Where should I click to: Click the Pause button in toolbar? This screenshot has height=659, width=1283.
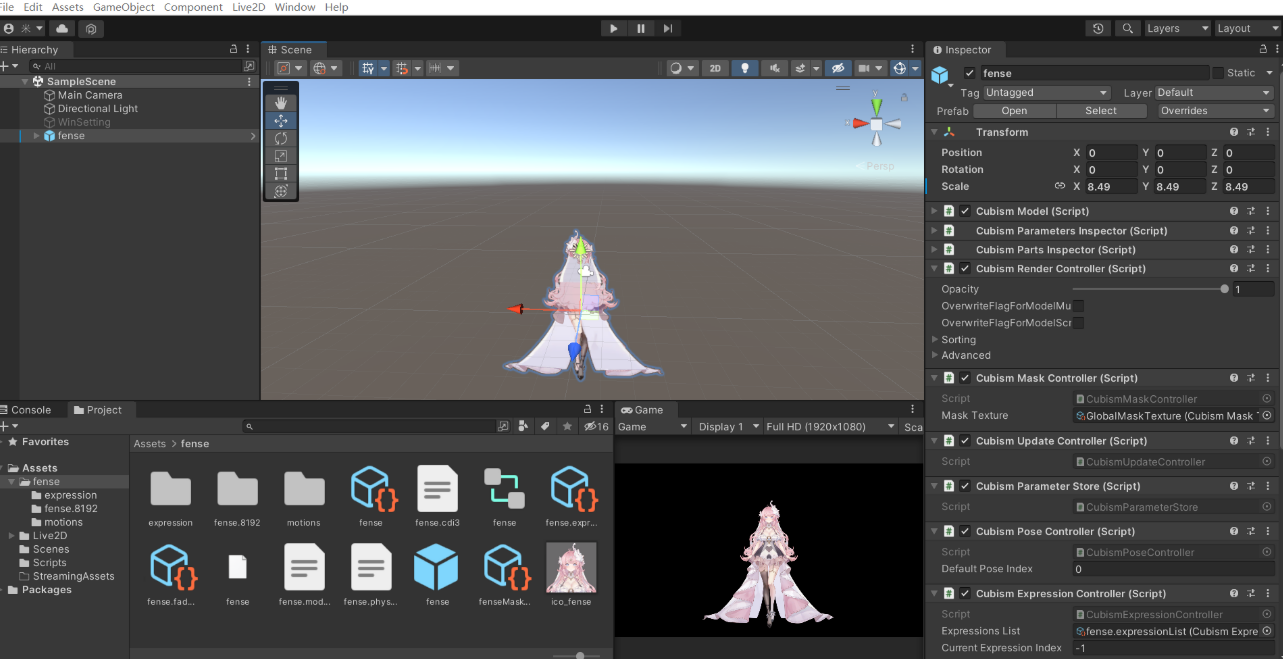click(641, 29)
